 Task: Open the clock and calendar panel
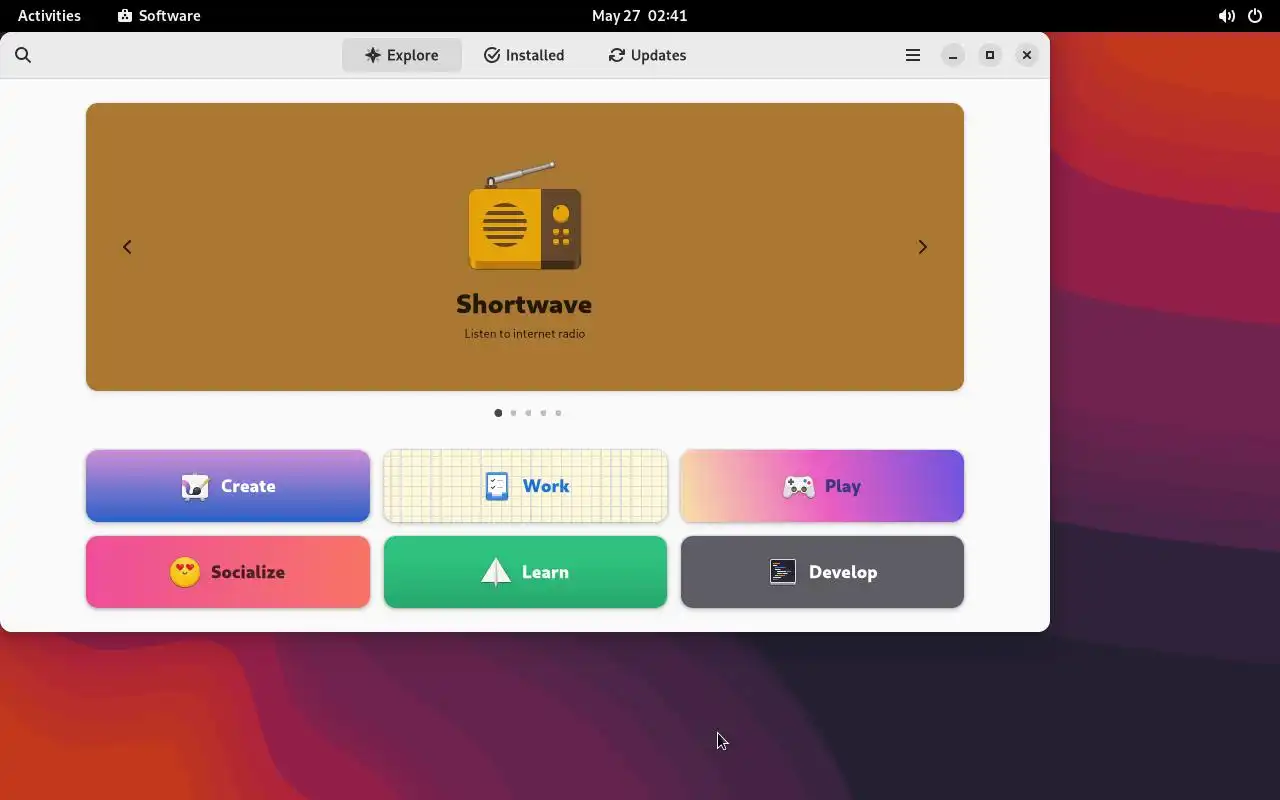click(x=639, y=15)
